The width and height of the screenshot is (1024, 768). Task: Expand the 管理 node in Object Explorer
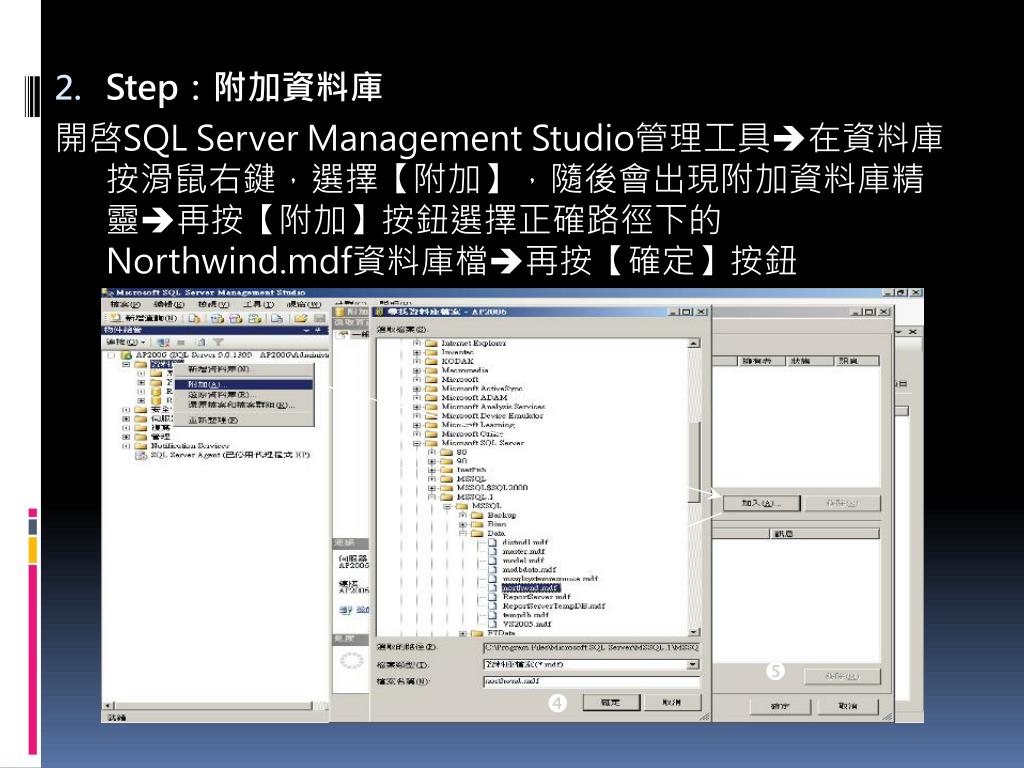(126, 436)
